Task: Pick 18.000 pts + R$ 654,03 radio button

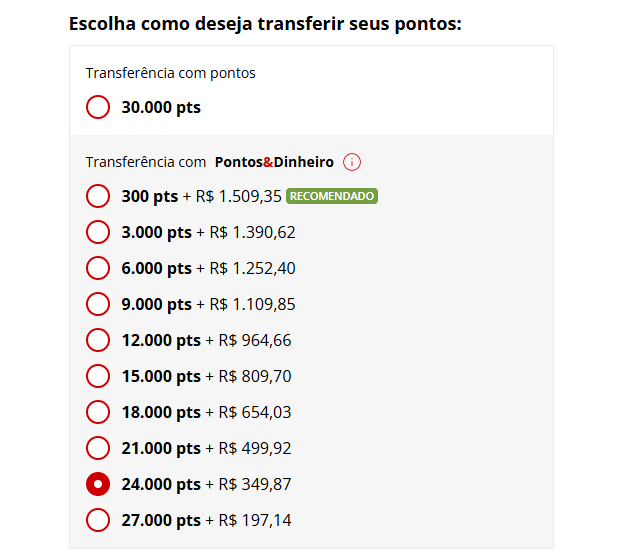Action: pyautogui.click(x=98, y=412)
